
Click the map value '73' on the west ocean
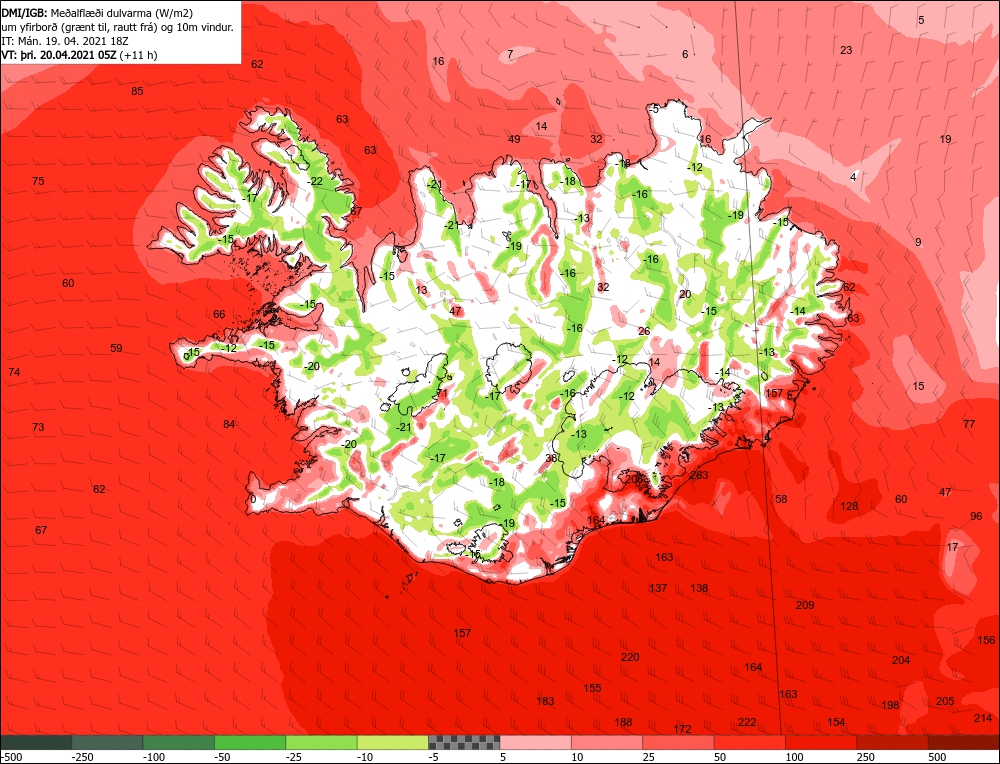coord(38,427)
